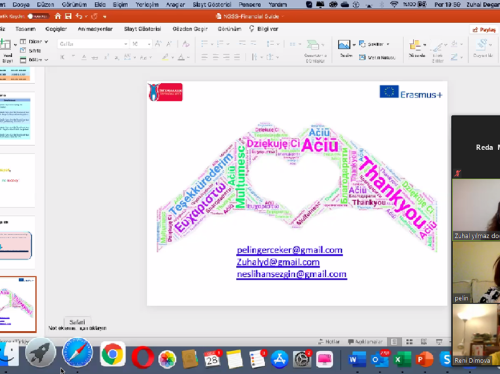500x374 pixels.
Task: Select the pink box slide thumbnail
Action: coord(16,243)
